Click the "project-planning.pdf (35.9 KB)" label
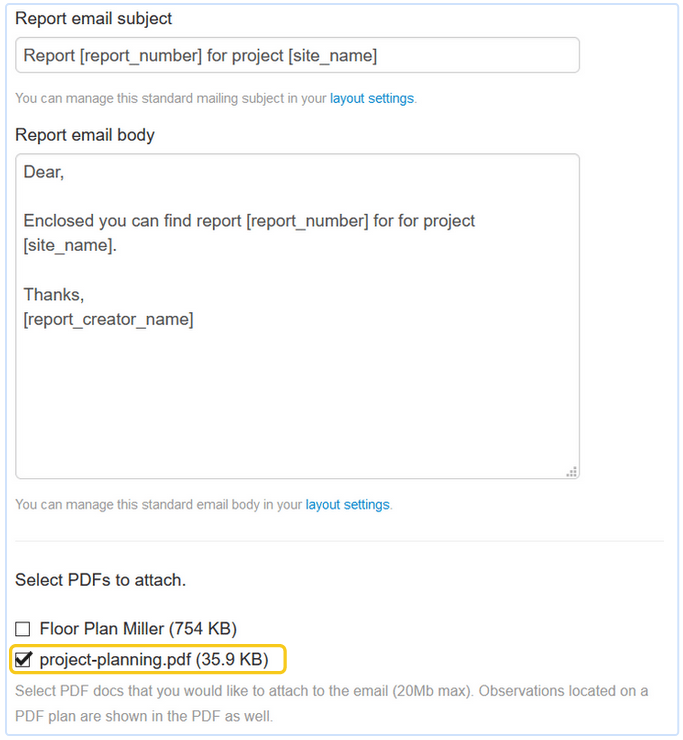Screen dimensions: 683x740 (x=154, y=659)
